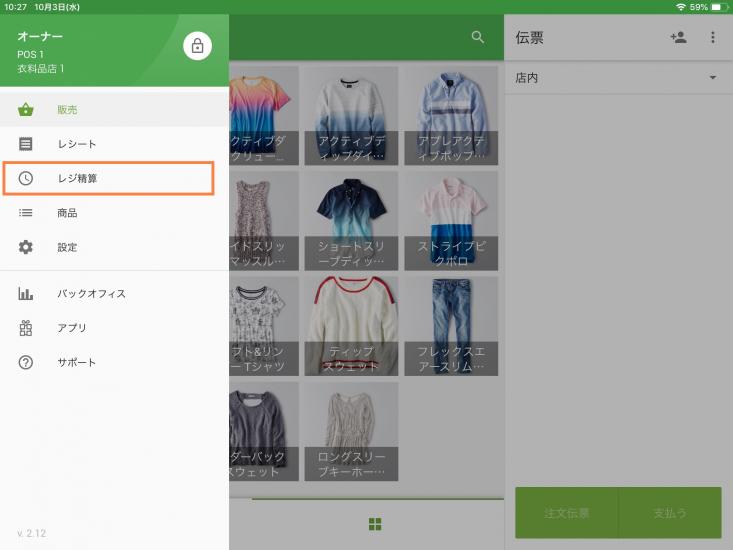Open the search magnifier icon
Screen dimensions: 733x550
[x=478, y=37]
